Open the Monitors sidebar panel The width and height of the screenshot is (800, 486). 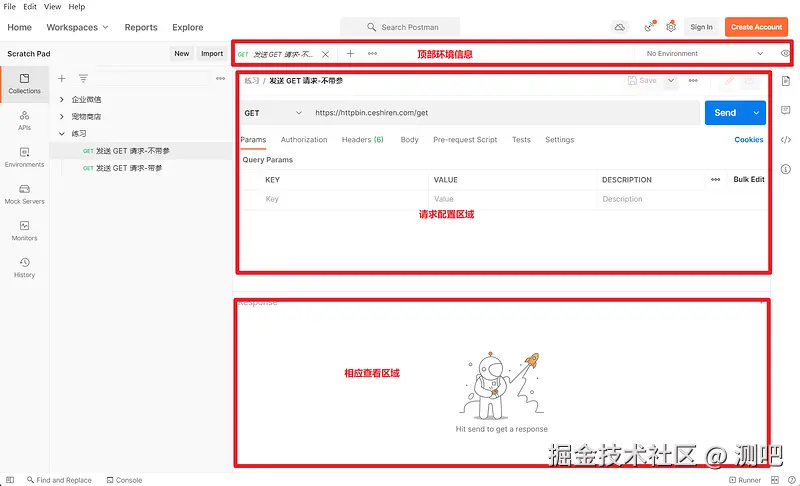[x=24, y=231]
